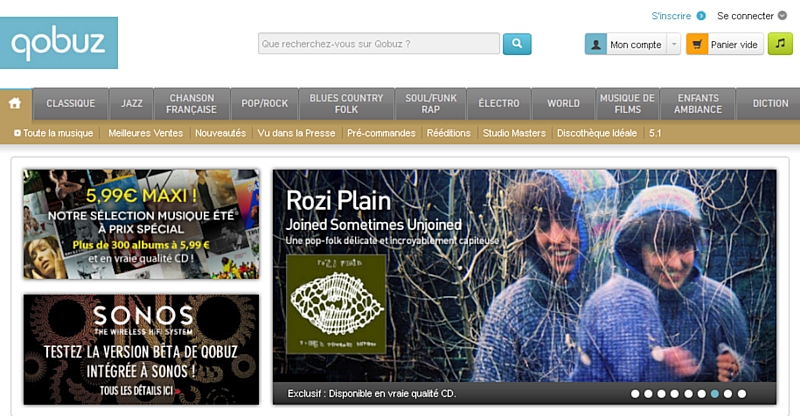Open Mon compte account button
The height and width of the screenshot is (416, 800).
[633, 44]
